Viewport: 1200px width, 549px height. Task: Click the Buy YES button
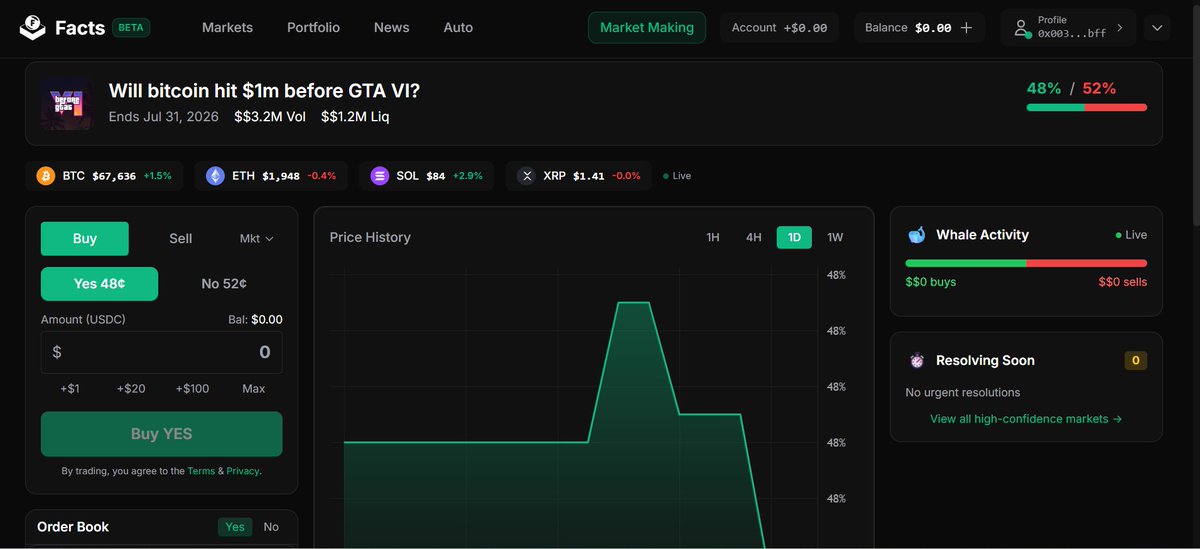pyautogui.click(x=161, y=434)
